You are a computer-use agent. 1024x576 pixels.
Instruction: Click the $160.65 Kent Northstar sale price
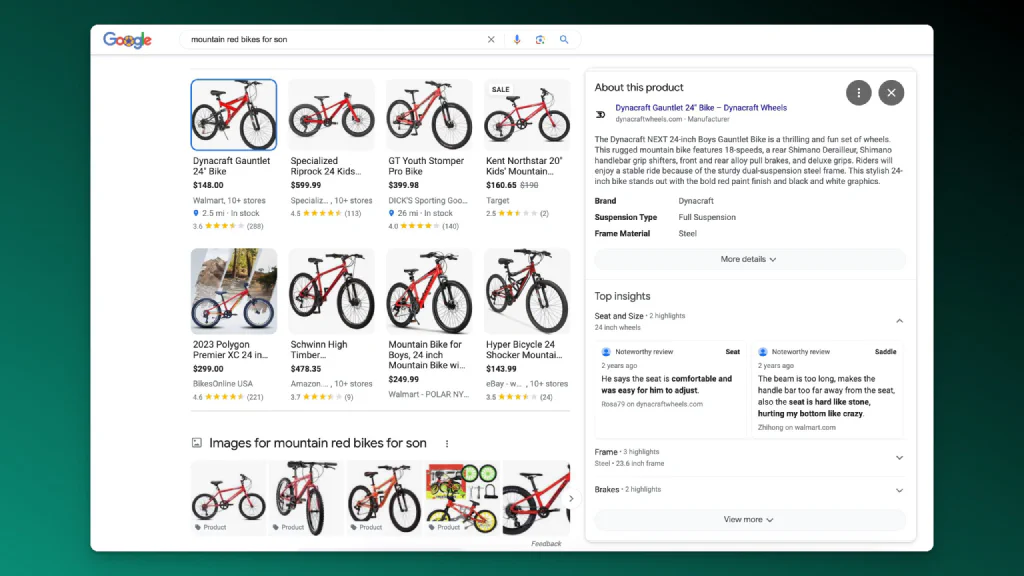(501, 185)
